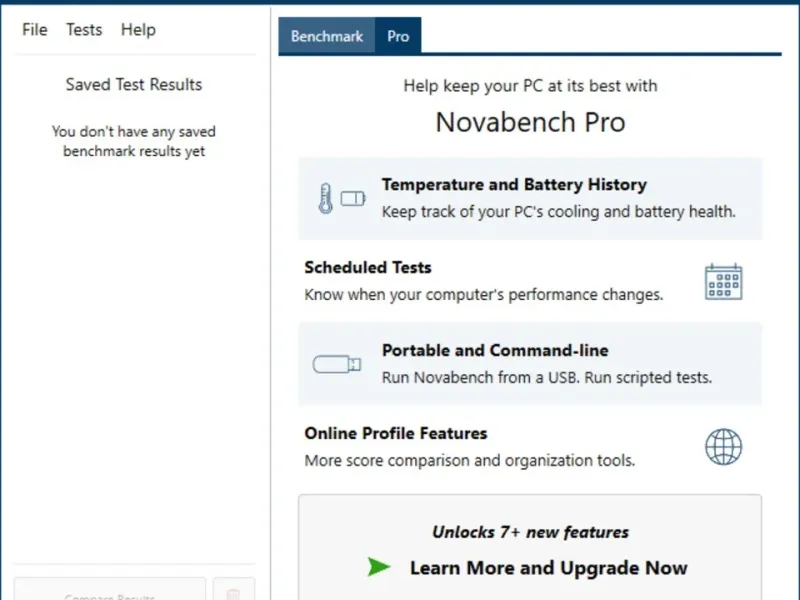Screen dimensions: 800x600
Task: Click the Scheduled Tests calendar icon
Action: pyautogui.click(x=723, y=282)
